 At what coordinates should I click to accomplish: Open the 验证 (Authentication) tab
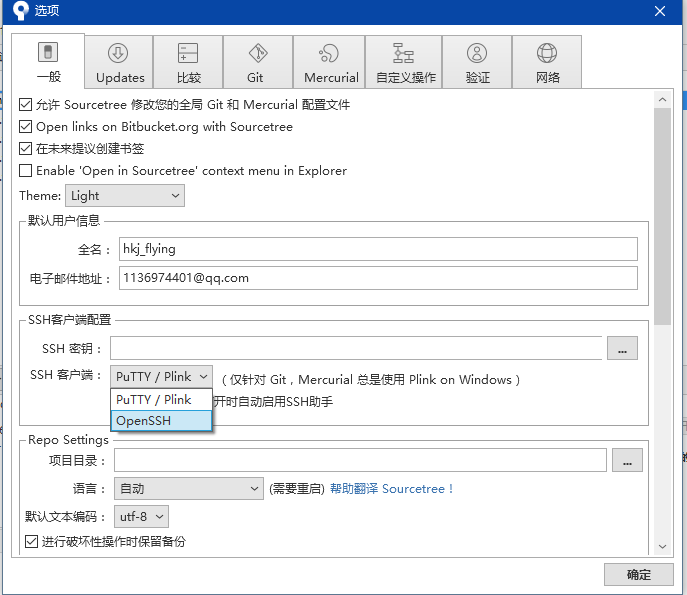click(477, 62)
